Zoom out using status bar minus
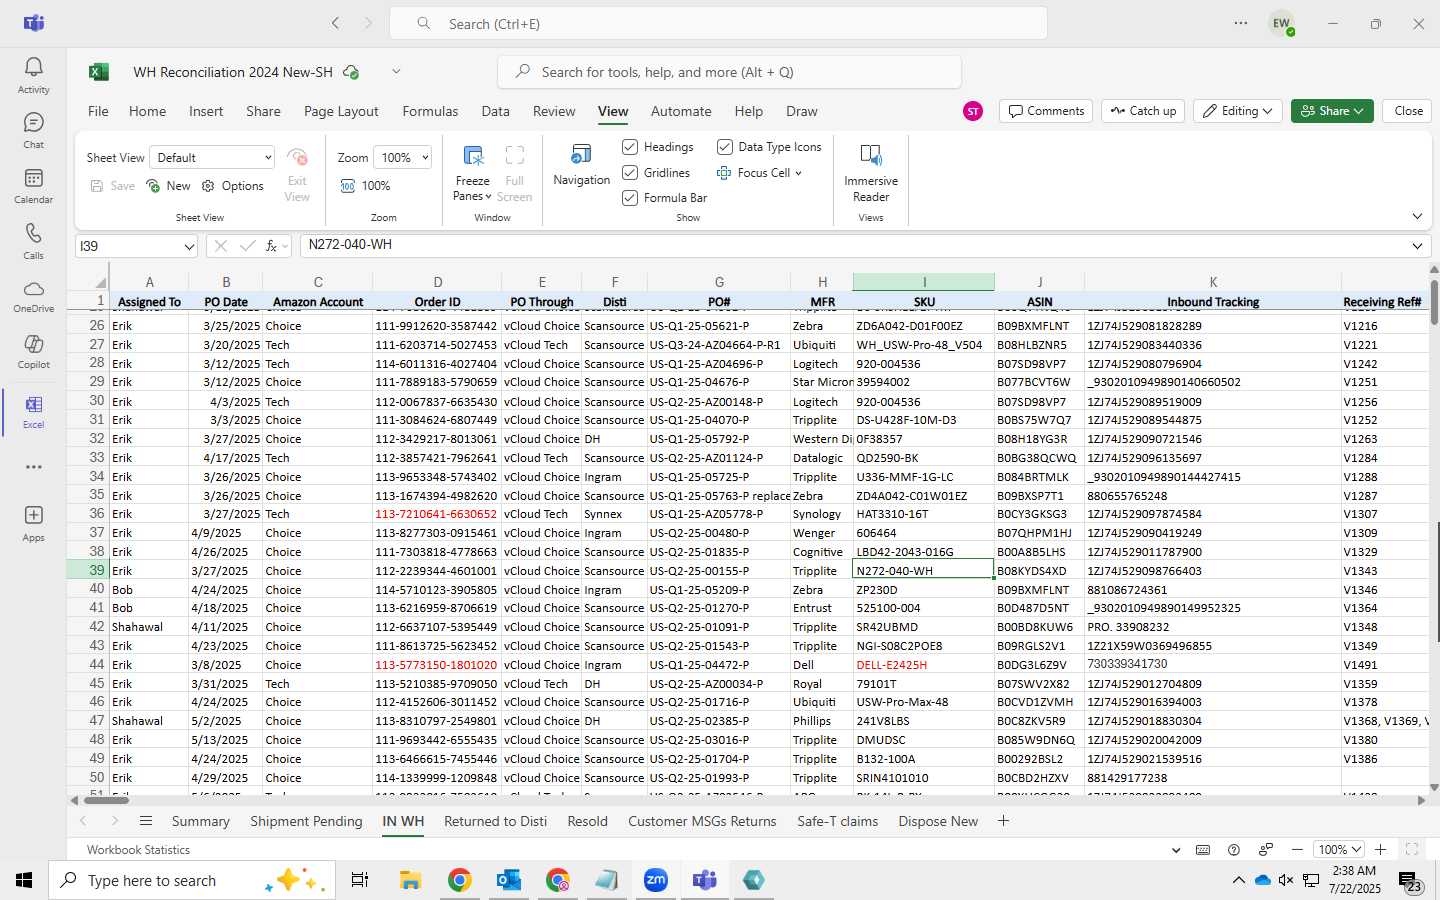This screenshot has height=900, width=1440. pyautogui.click(x=1297, y=849)
